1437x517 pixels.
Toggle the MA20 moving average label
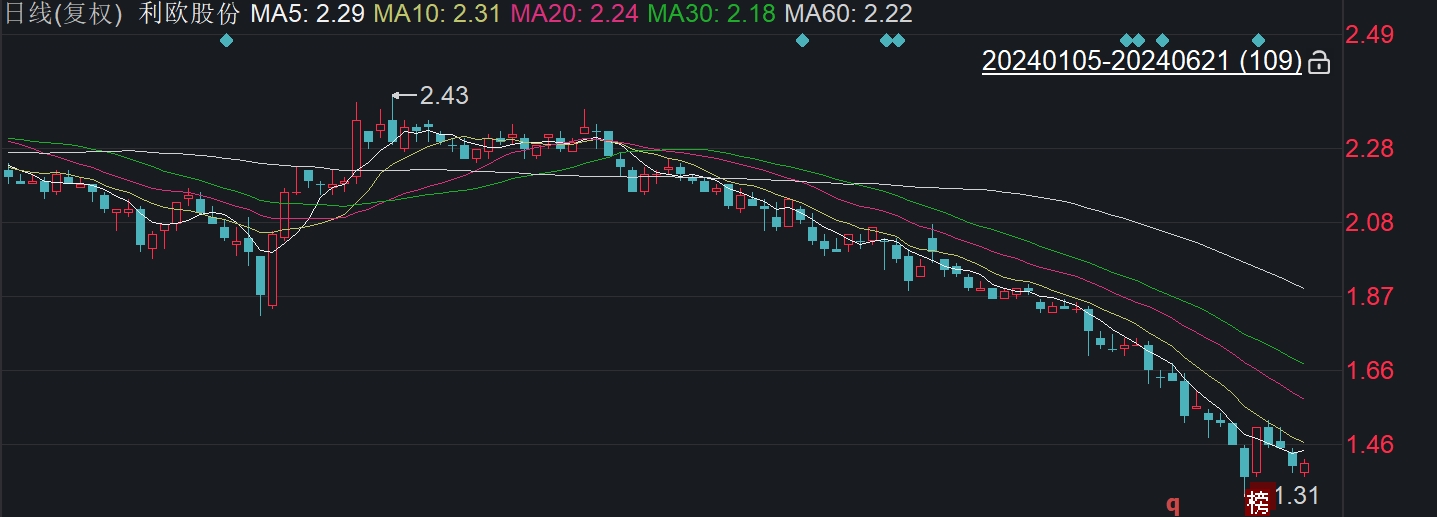tap(573, 14)
